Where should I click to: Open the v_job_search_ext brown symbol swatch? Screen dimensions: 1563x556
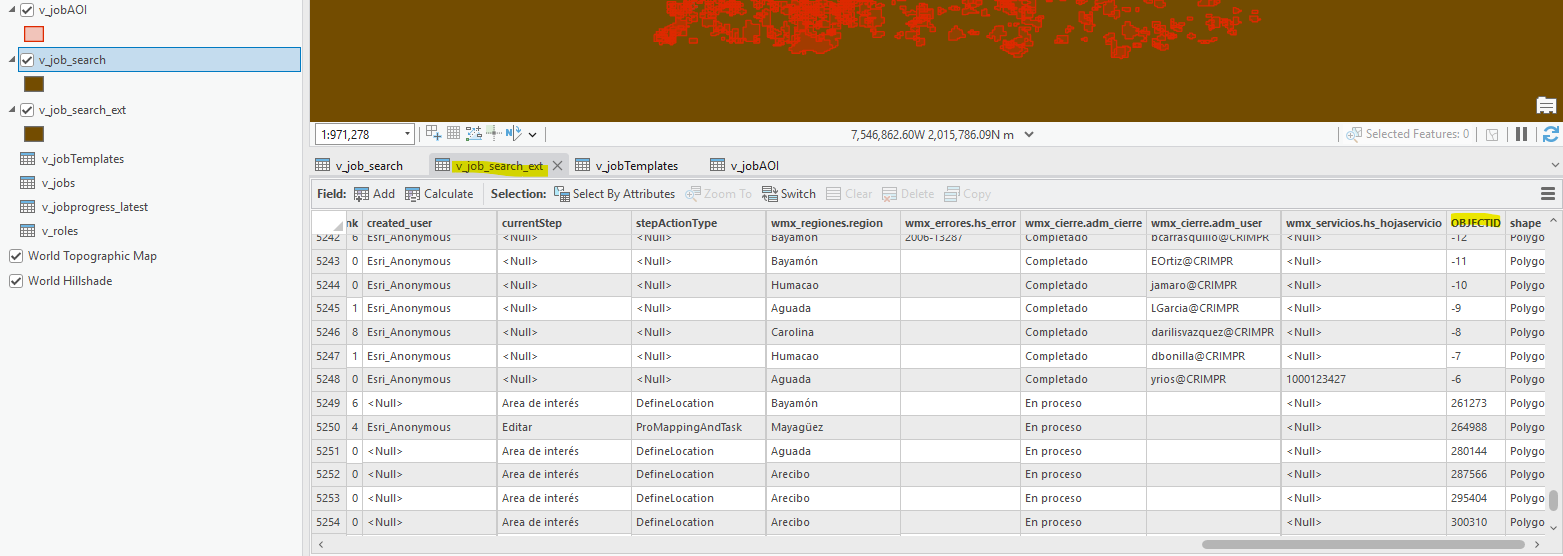34,134
